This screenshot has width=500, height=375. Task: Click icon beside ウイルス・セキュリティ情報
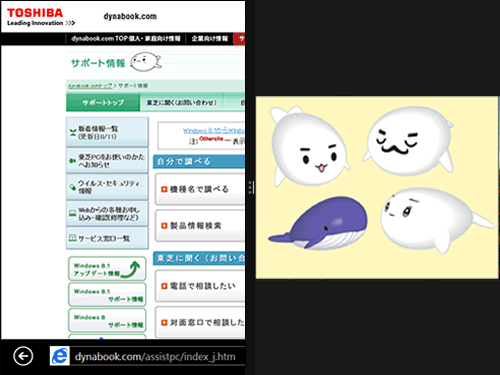[x=72, y=187]
